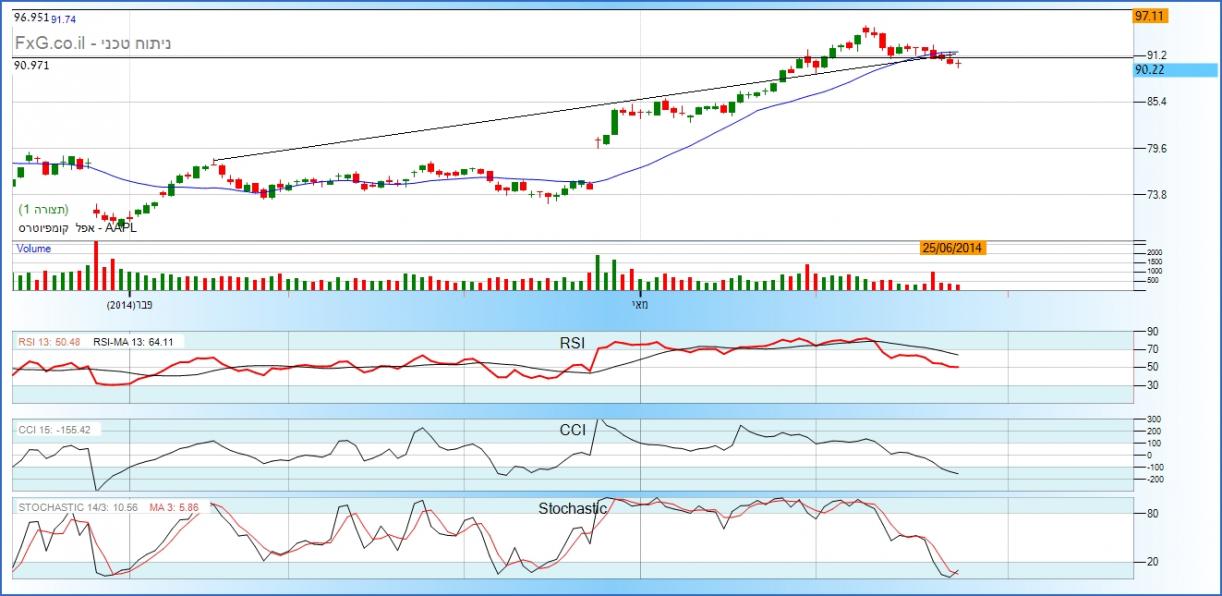Click the CCI panel title
Screen dimensions: 1222x596
click(572, 430)
